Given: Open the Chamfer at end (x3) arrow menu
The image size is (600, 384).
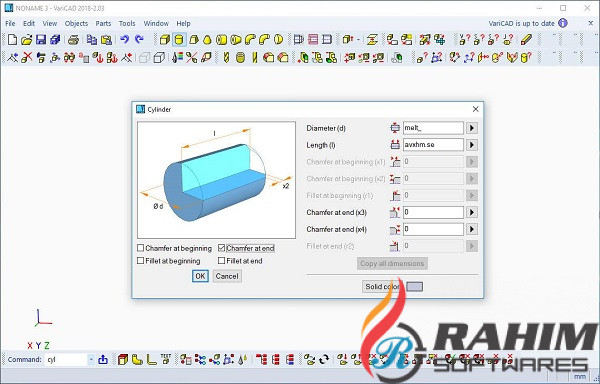Looking at the screenshot, I should [472, 212].
